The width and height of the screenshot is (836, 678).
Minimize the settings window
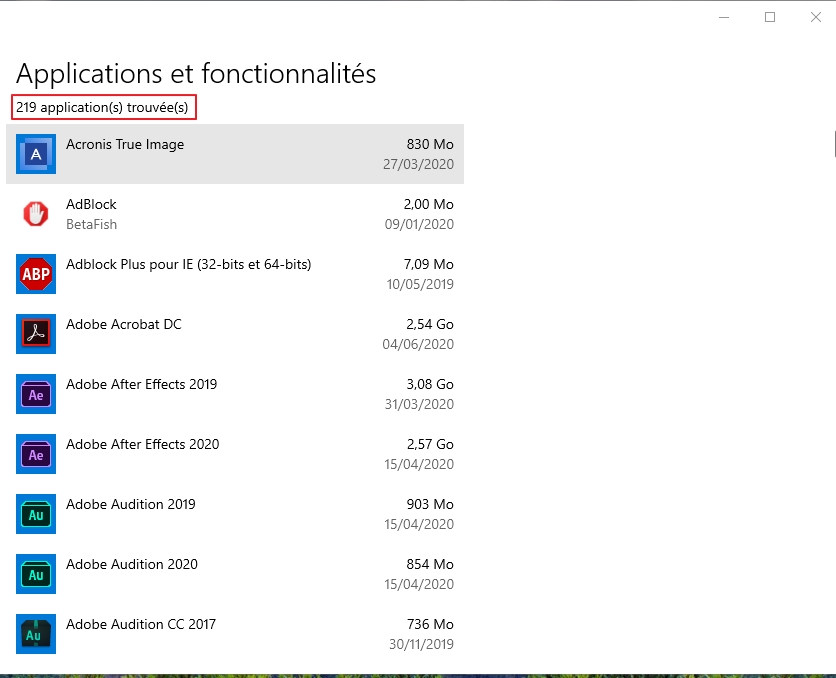(724, 18)
